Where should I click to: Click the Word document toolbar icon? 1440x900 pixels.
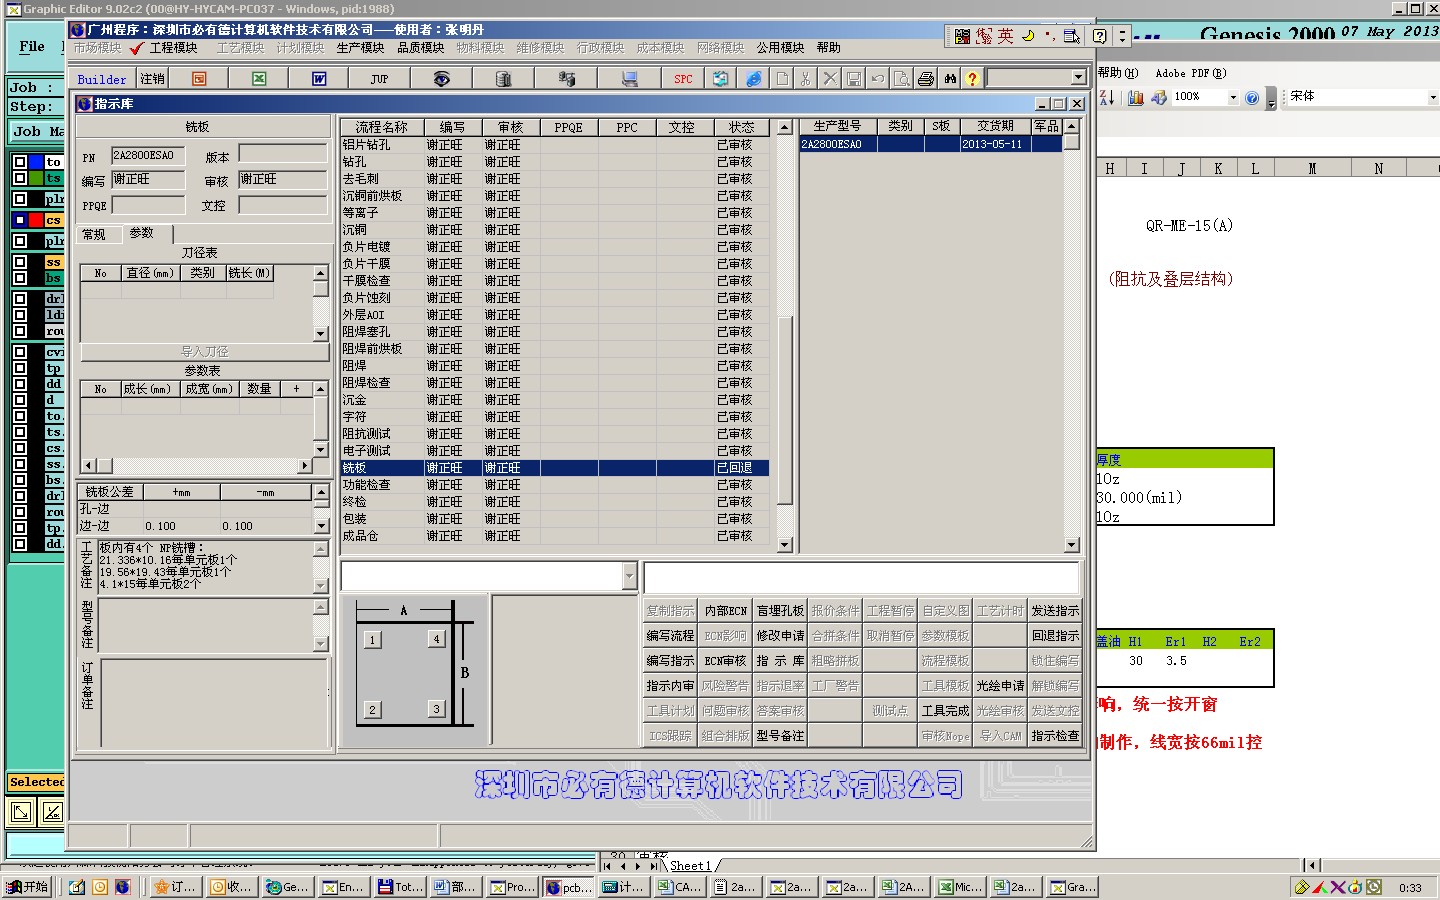pos(319,79)
